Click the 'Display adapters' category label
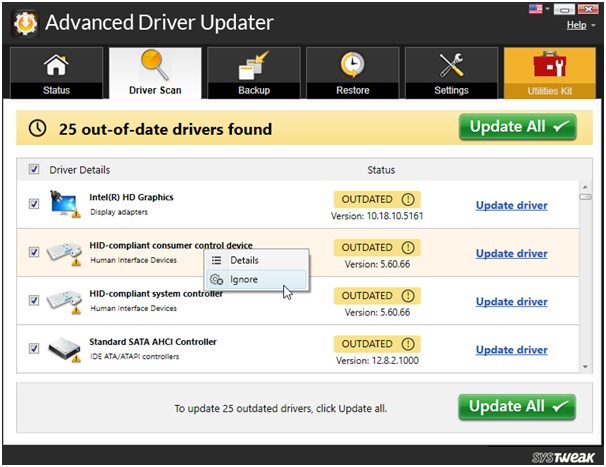 [119, 212]
